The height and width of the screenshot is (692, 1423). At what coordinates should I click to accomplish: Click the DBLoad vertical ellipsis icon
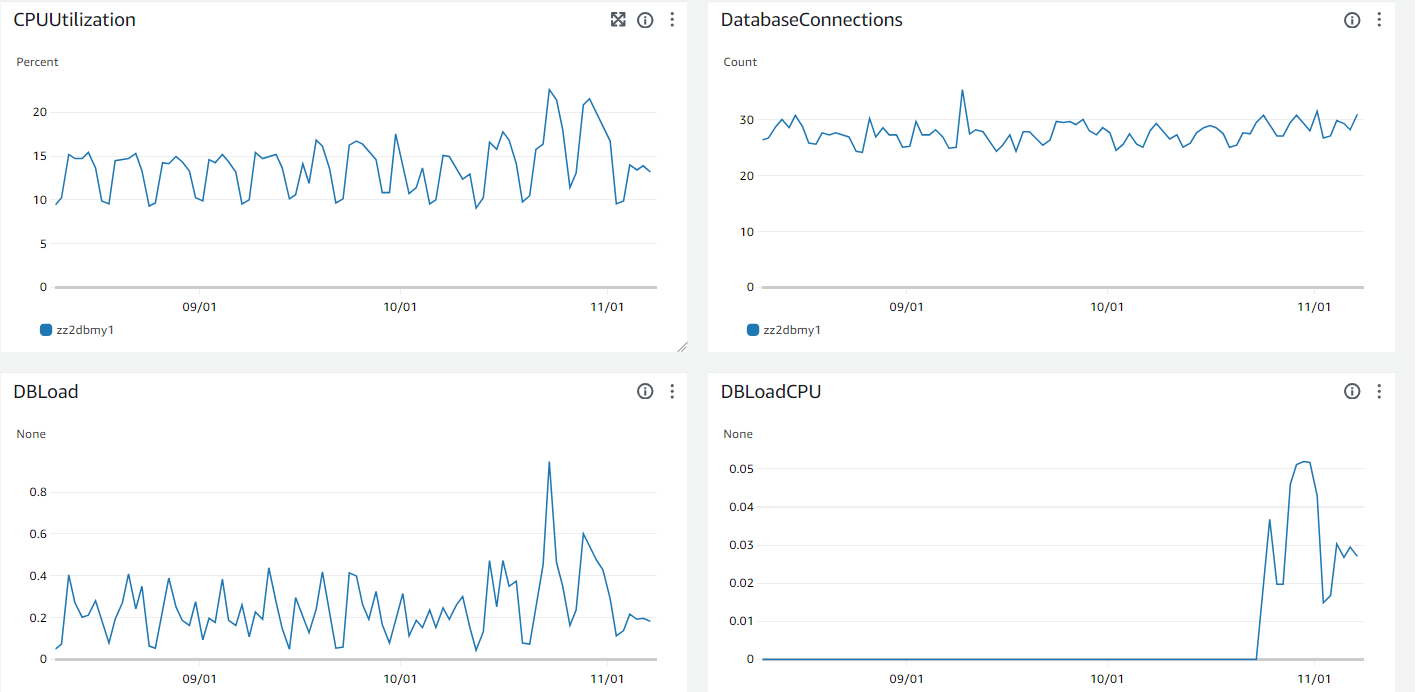pos(671,391)
